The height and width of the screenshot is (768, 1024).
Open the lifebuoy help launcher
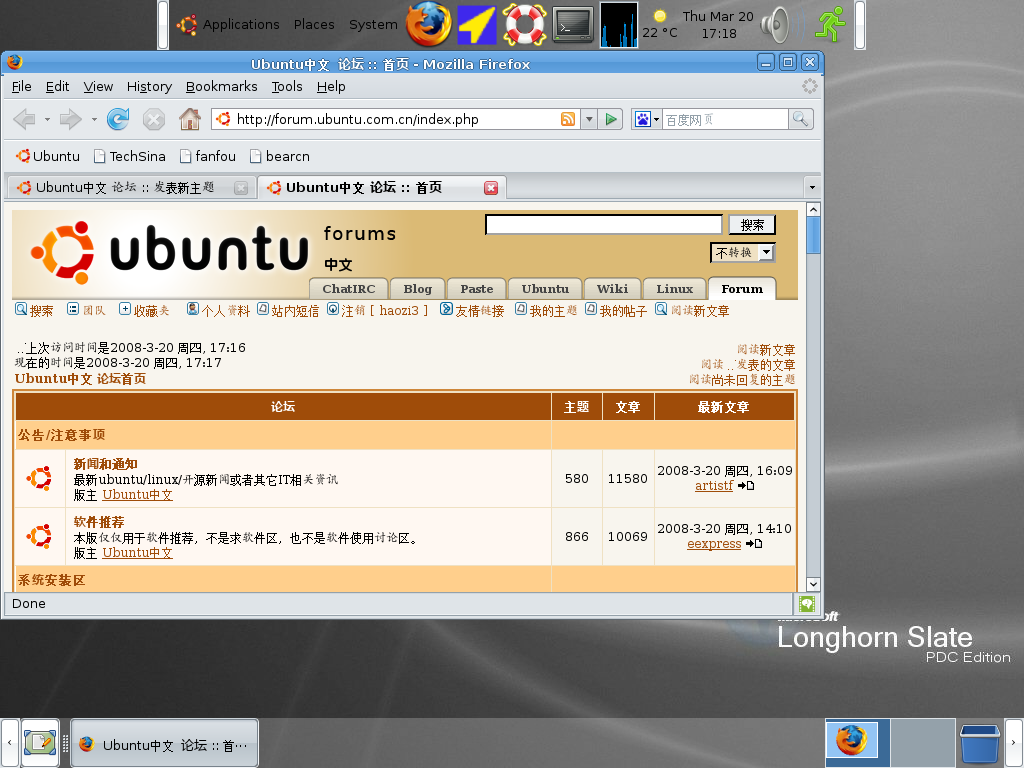524,25
